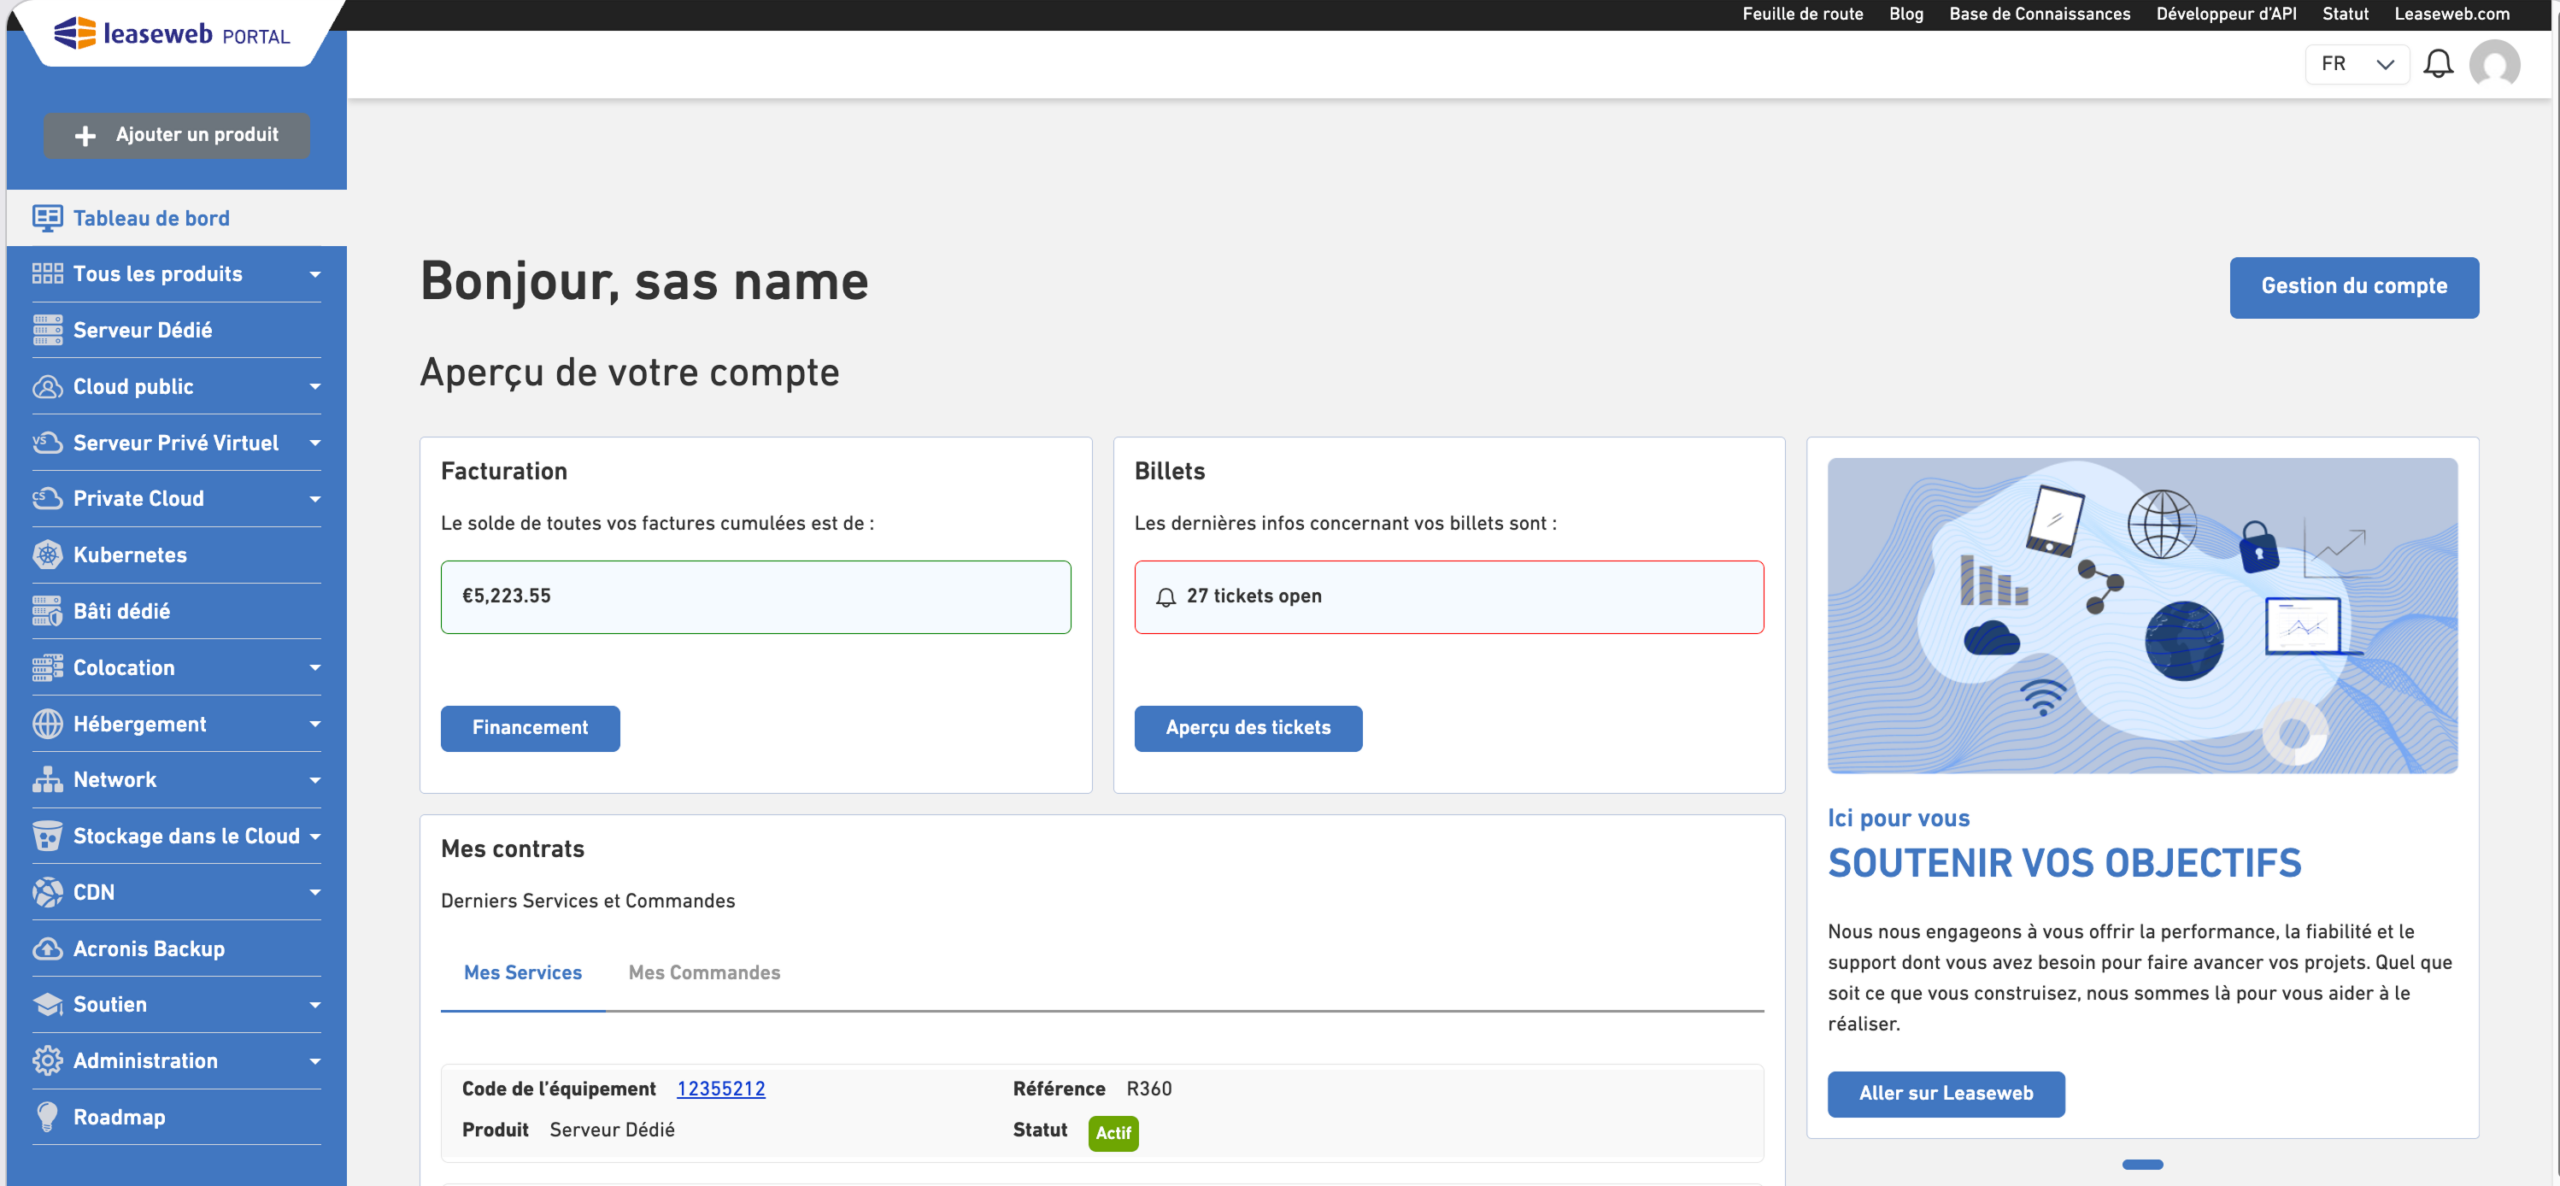The height and width of the screenshot is (1186, 2560).
Task: Expand Stockage dans le Cloud arrow
Action: click(x=315, y=836)
